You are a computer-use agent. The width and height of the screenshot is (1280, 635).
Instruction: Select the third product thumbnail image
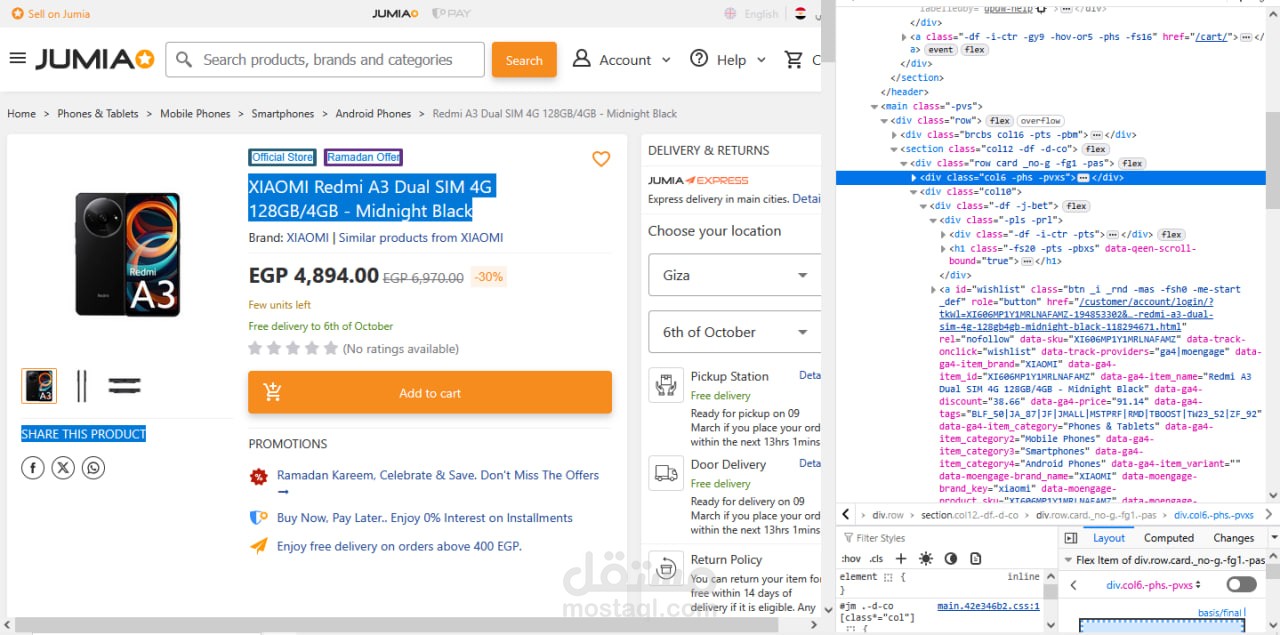pyautogui.click(x=125, y=385)
